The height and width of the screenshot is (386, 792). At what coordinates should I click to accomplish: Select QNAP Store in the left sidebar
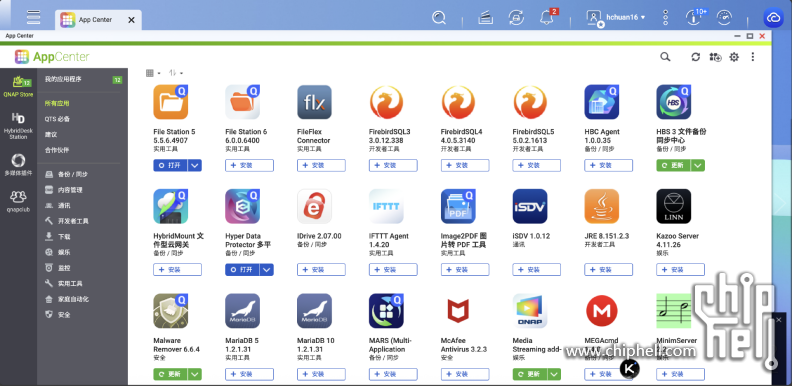pyautogui.click(x=18, y=86)
